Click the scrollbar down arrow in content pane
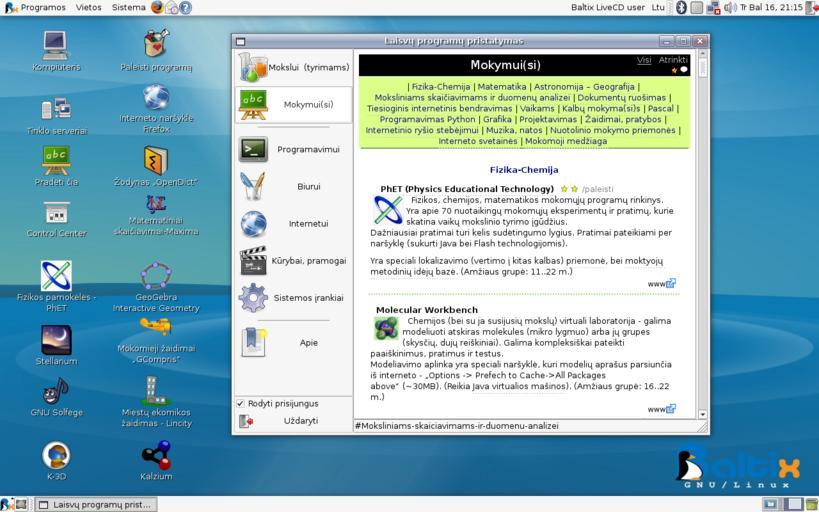This screenshot has height=512, width=819. 702,414
